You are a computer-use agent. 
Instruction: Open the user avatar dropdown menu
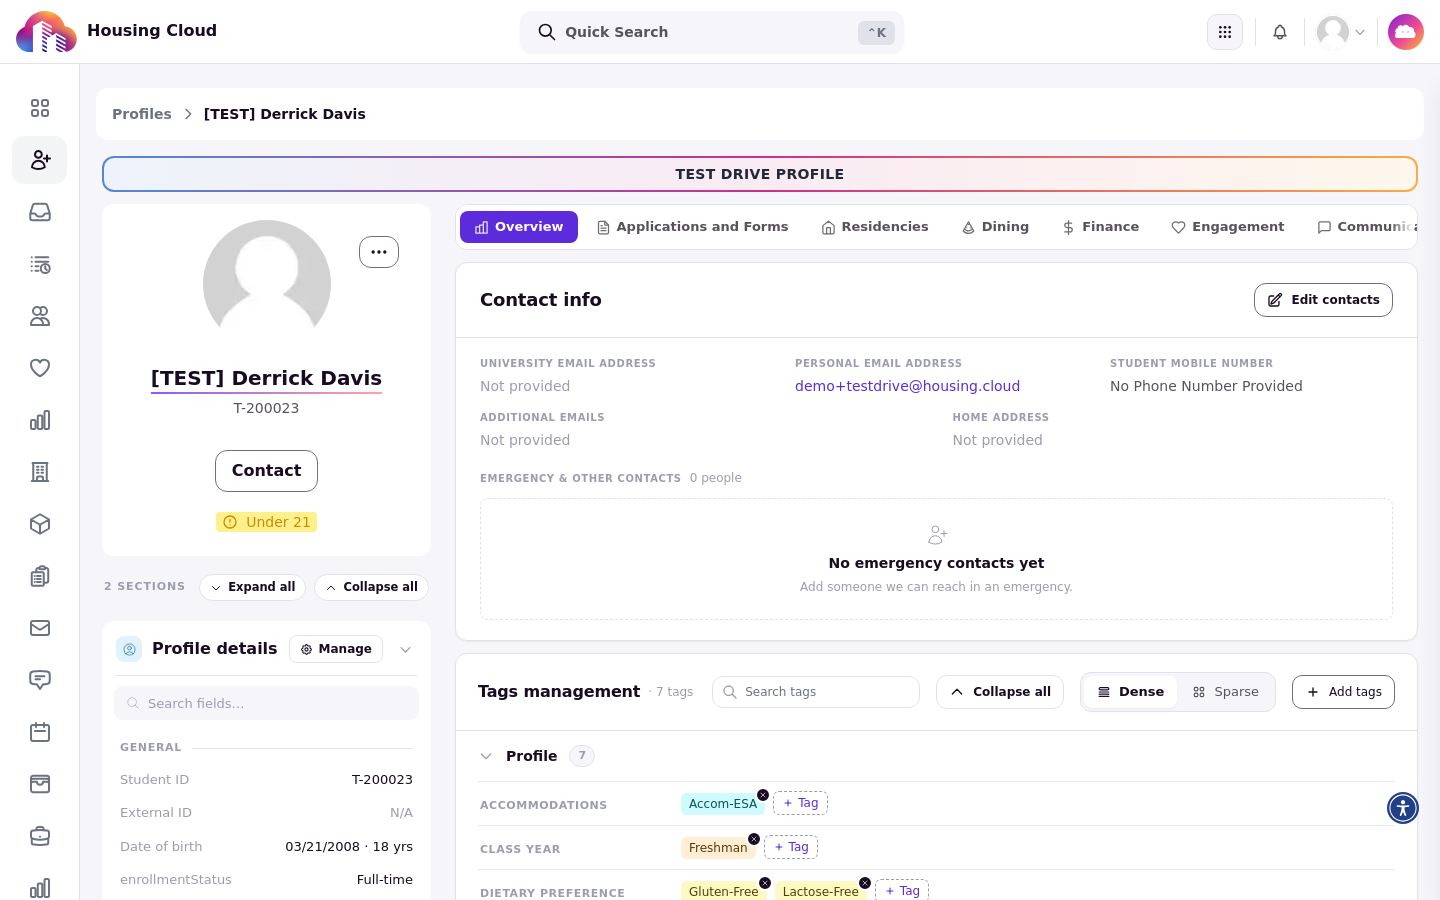coord(1341,32)
